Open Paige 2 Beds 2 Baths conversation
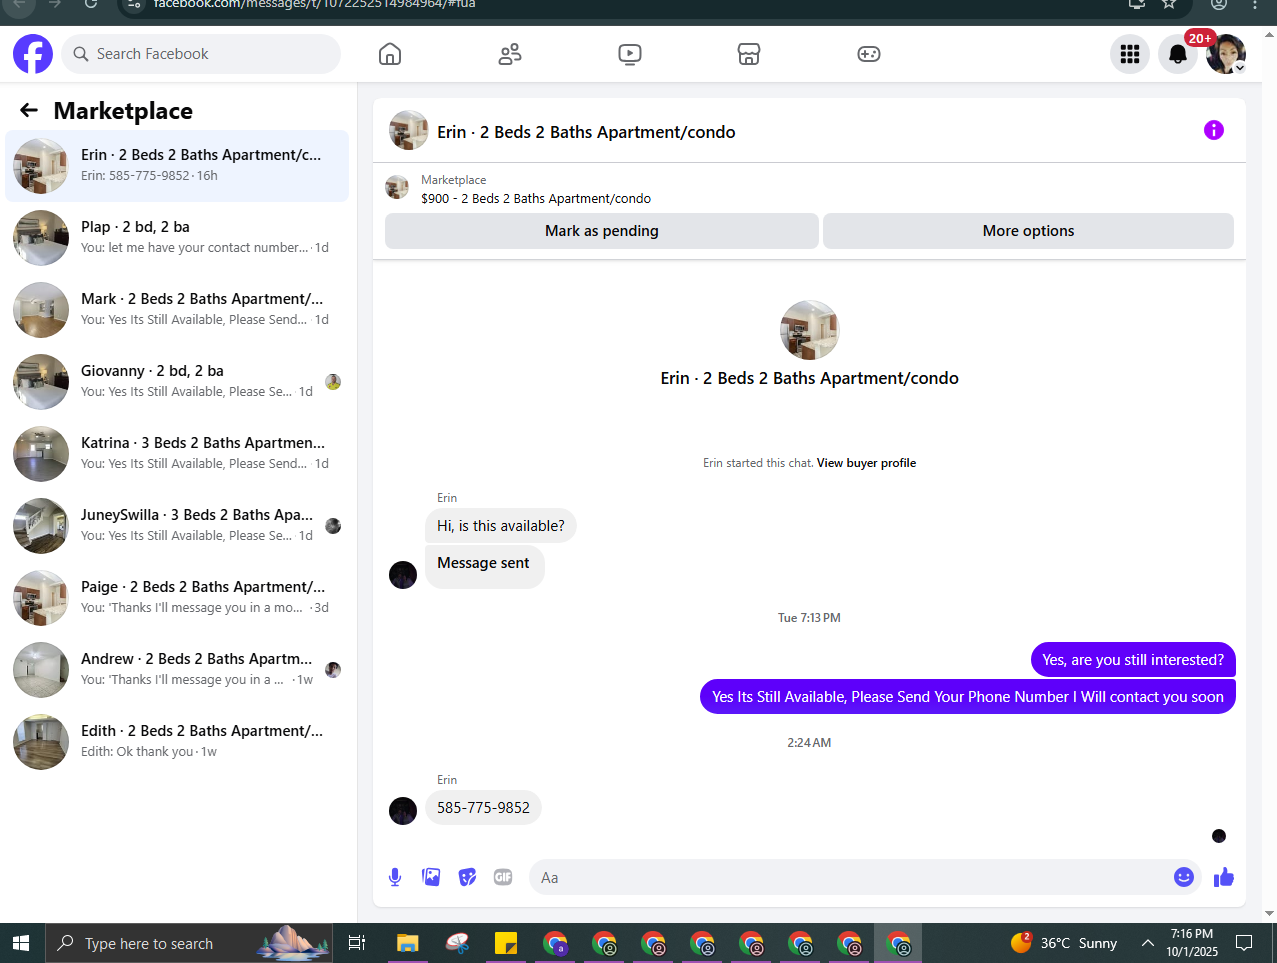1277x963 pixels. [177, 598]
